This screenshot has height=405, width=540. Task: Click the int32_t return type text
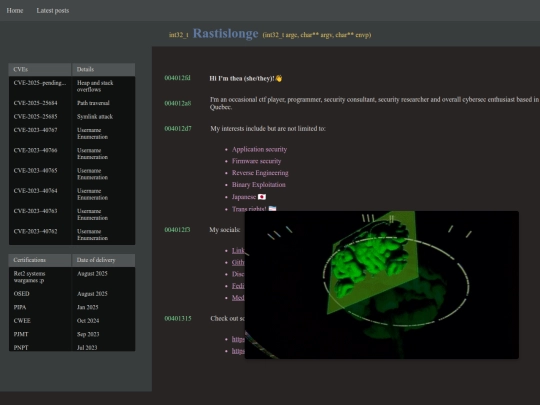[x=179, y=35]
